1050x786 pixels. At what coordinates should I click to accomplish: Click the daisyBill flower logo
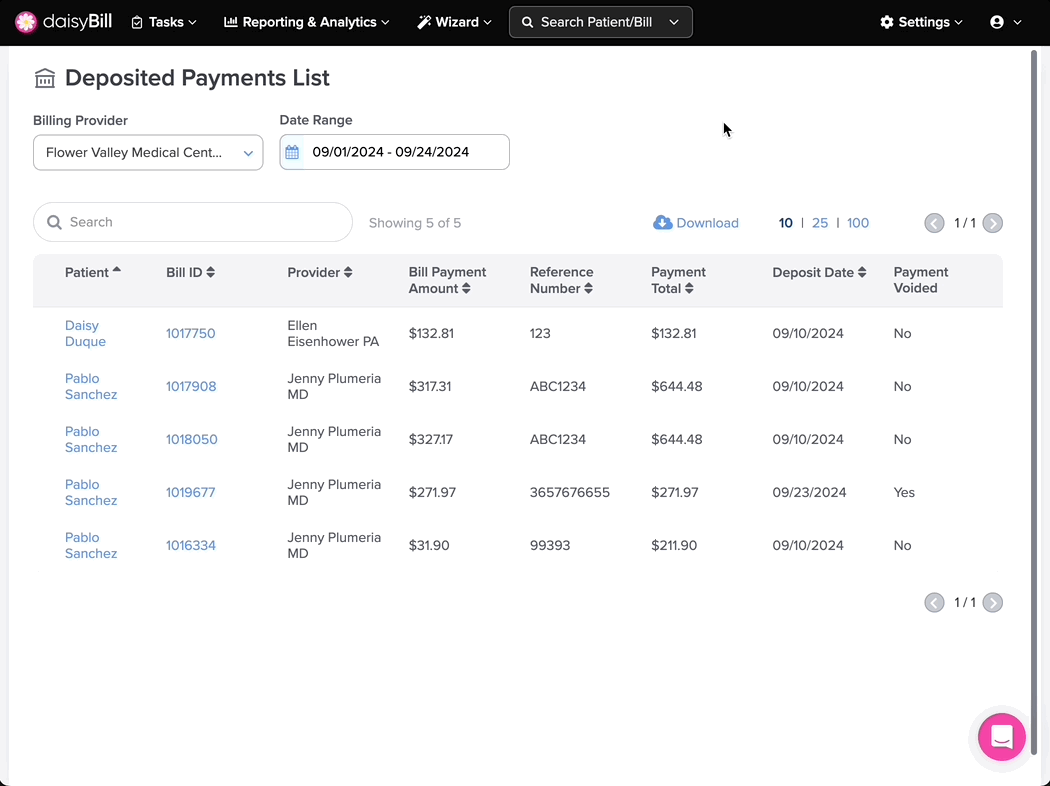tap(26, 22)
